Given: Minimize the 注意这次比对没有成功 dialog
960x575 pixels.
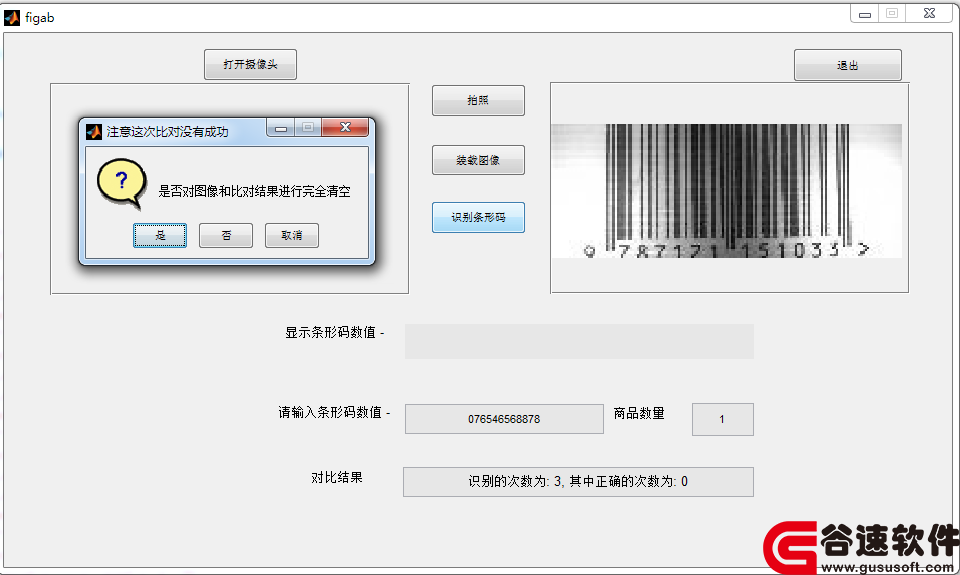Looking at the screenshot, I should [281, 127].
